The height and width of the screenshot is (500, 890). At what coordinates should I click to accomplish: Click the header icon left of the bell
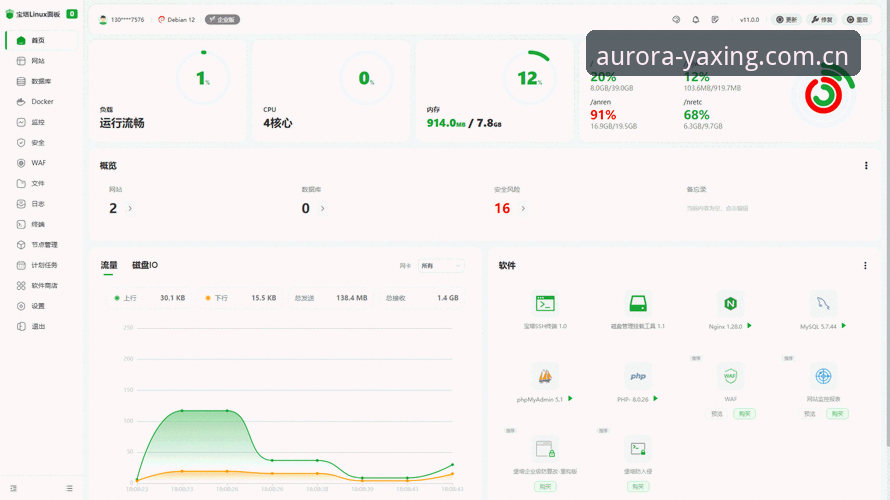(x=676, y=19)
